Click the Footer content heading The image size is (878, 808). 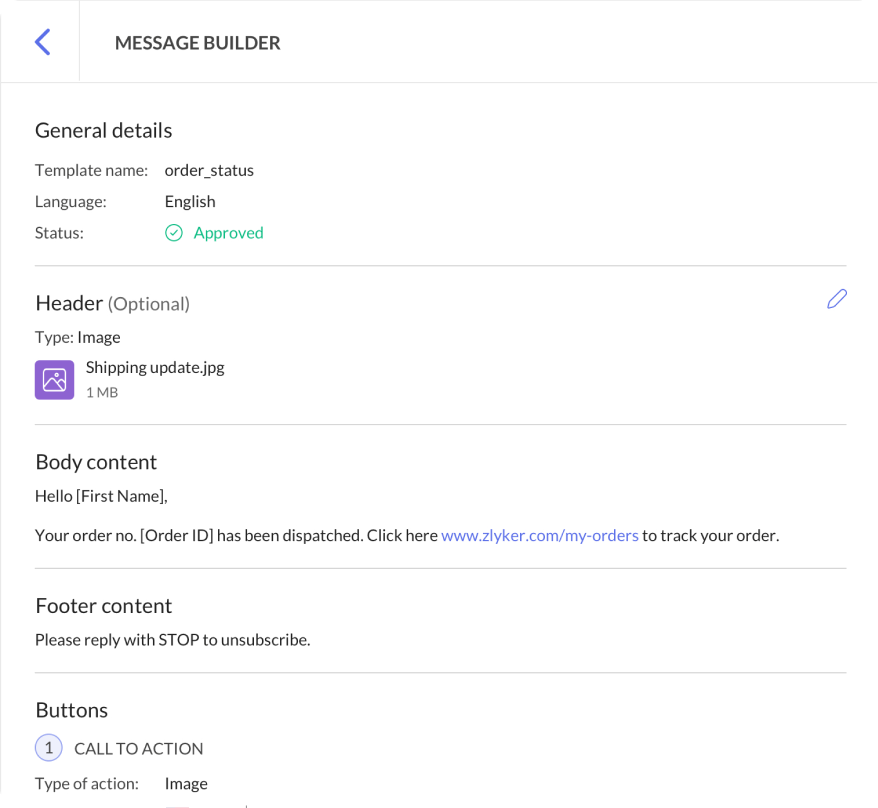103,606
